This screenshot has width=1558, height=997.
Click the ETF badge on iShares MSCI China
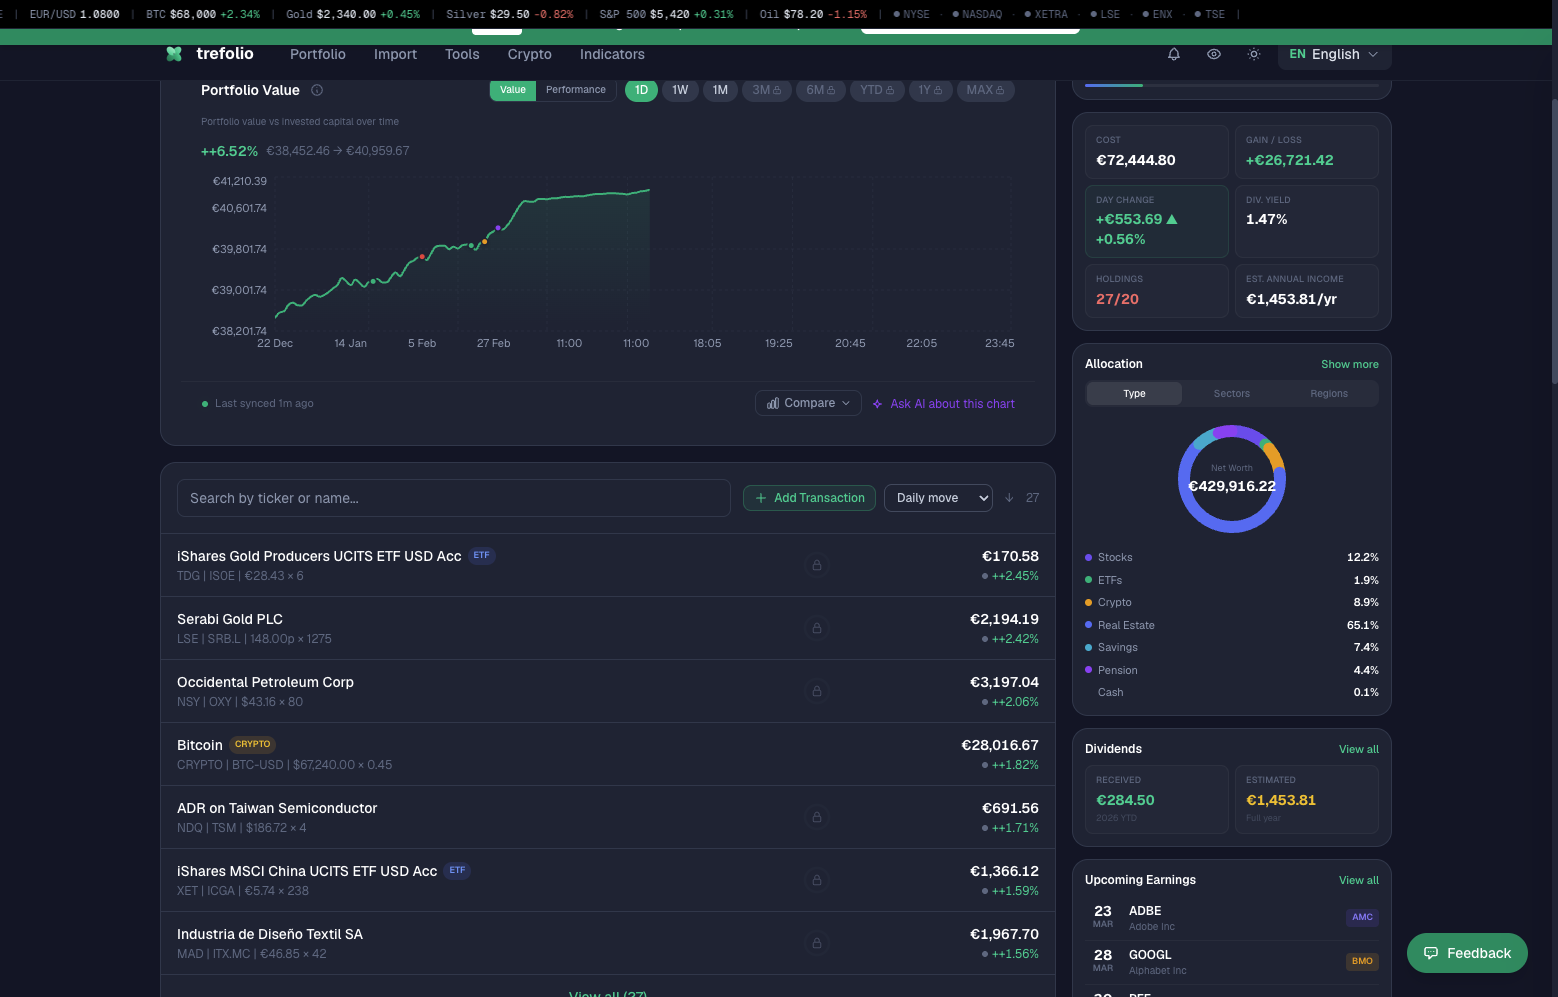pyautogui.click(x=457, y=870)
